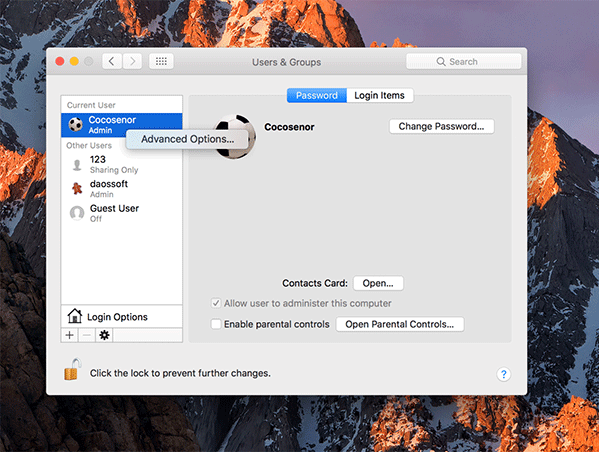Choose Advanced Options from context menu
The image size is (599, 452).
pyautogui.click(x=187, y=139)
